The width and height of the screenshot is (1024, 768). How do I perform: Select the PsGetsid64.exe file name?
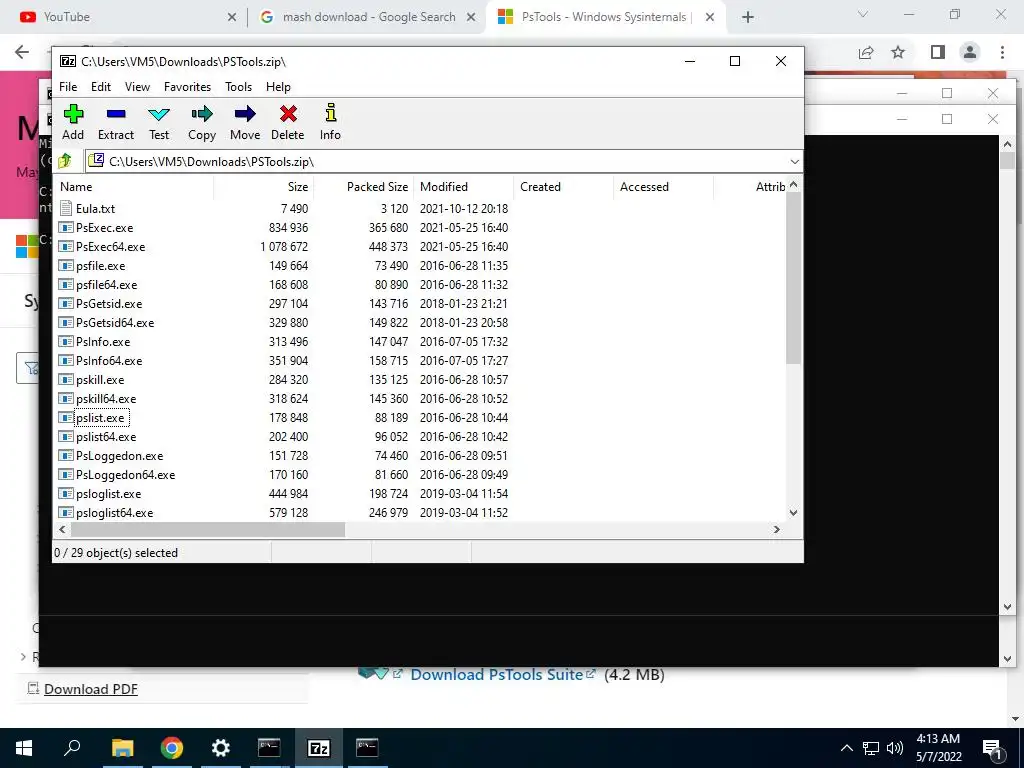115,323
